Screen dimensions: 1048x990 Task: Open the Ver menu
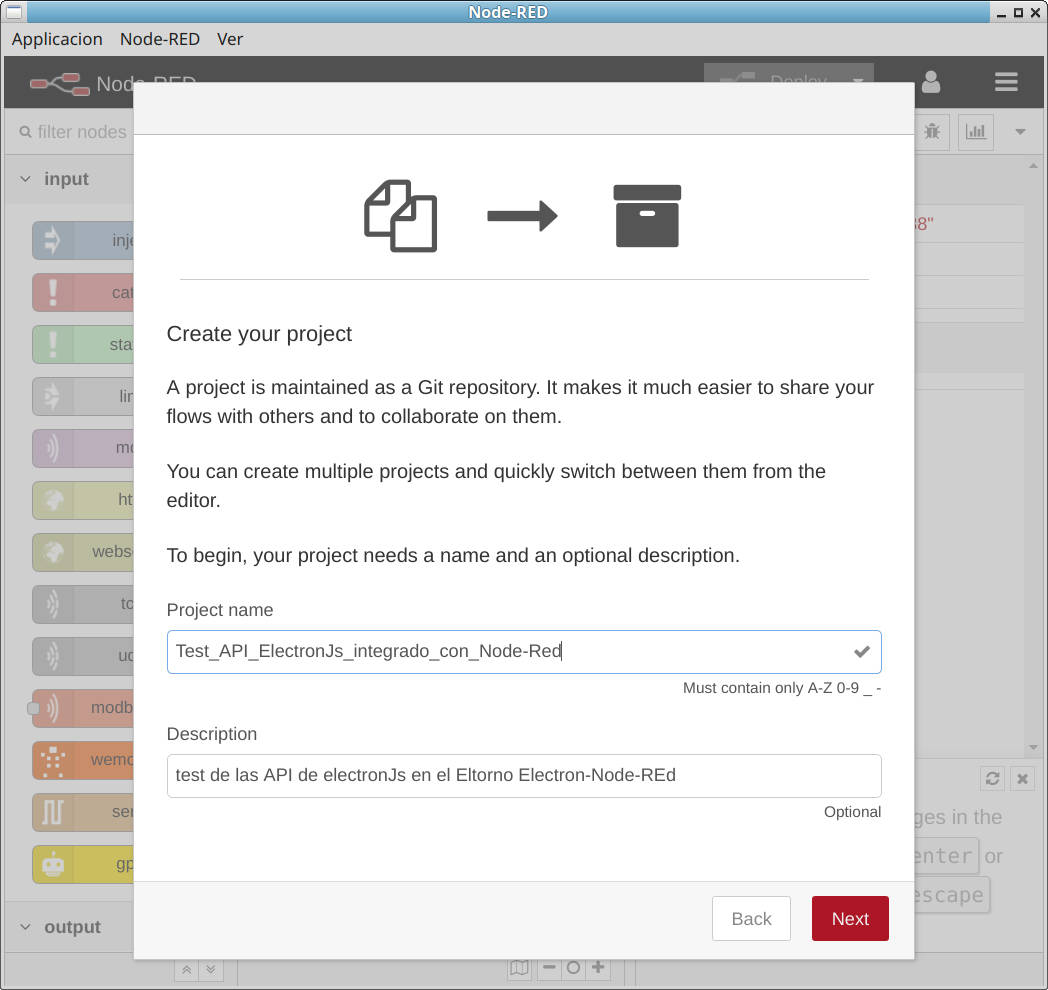click(x=230, y=39)
